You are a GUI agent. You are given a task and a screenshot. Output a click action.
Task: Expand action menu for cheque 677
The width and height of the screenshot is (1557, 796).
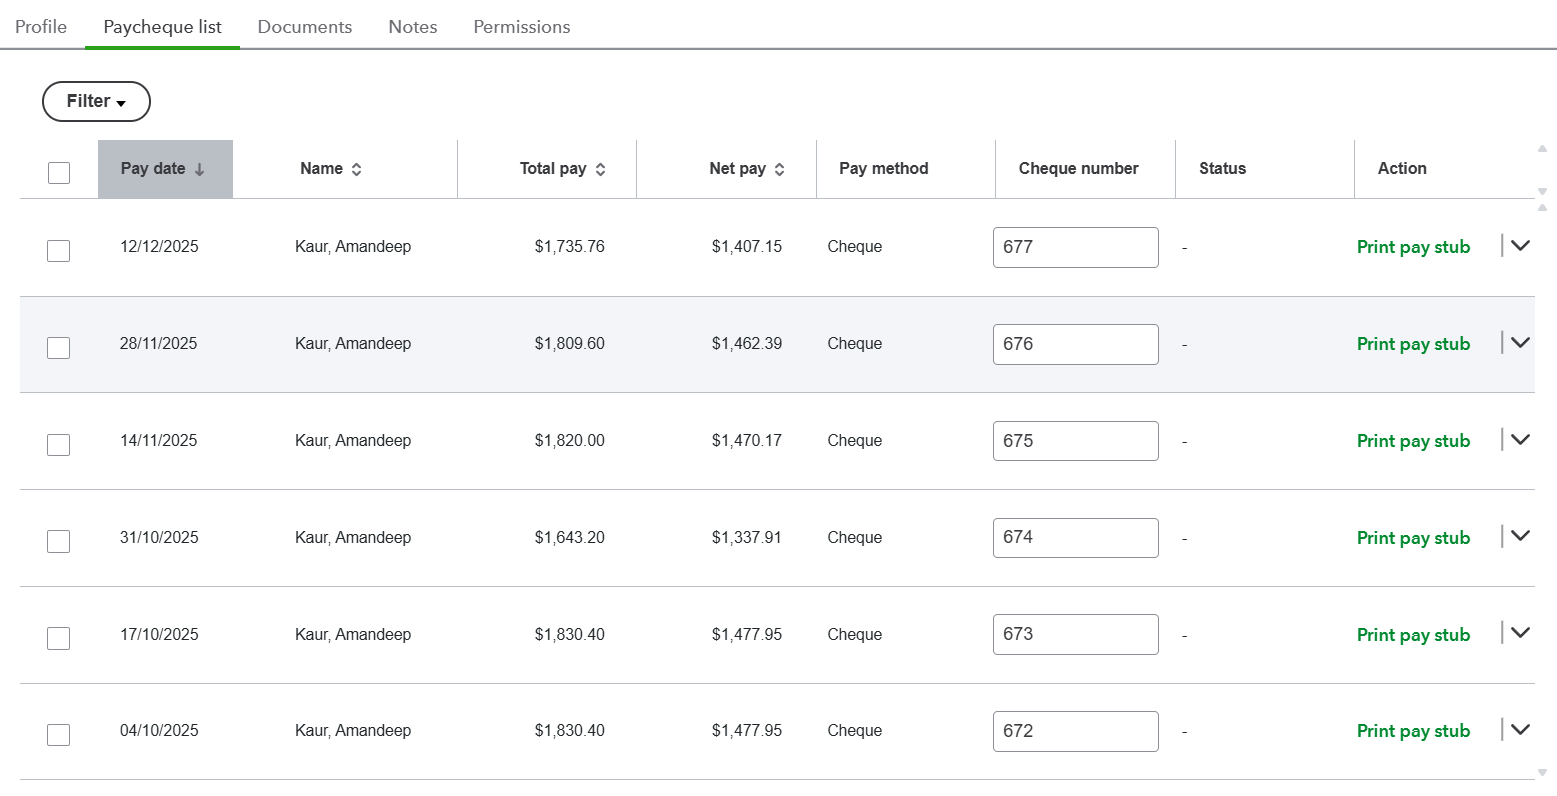(x=1520, y=246)
